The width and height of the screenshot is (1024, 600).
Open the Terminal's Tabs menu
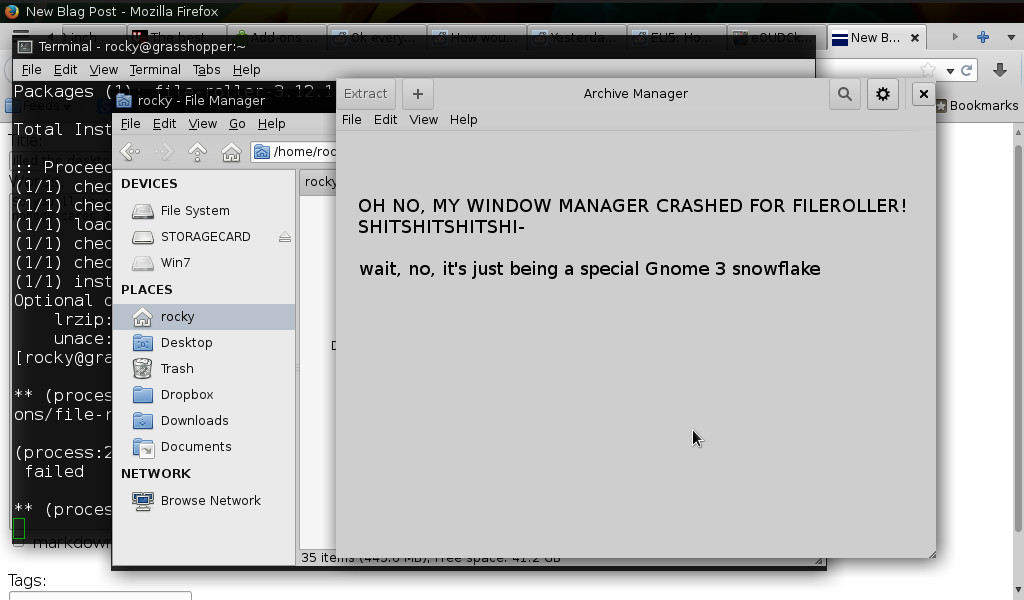click(x=206, y=70)
